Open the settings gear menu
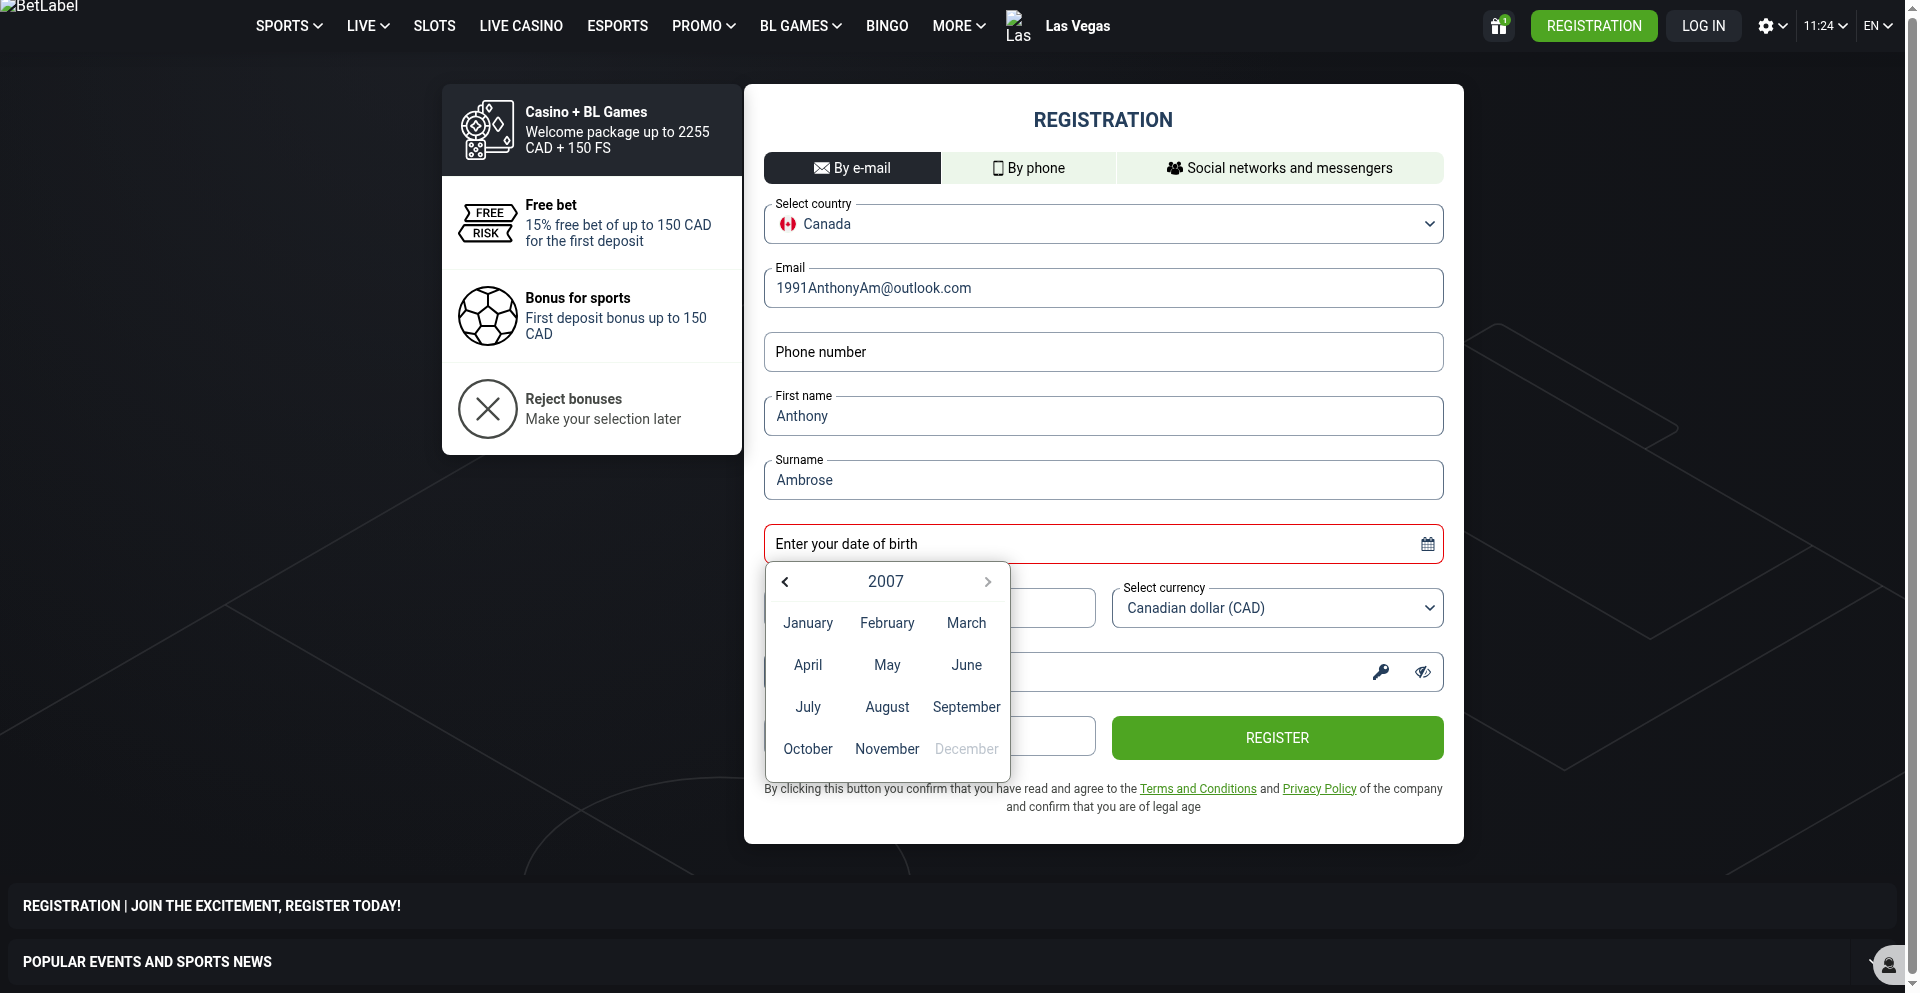The width and height of the screenshot is (1920, 993). coord(1771,26)
